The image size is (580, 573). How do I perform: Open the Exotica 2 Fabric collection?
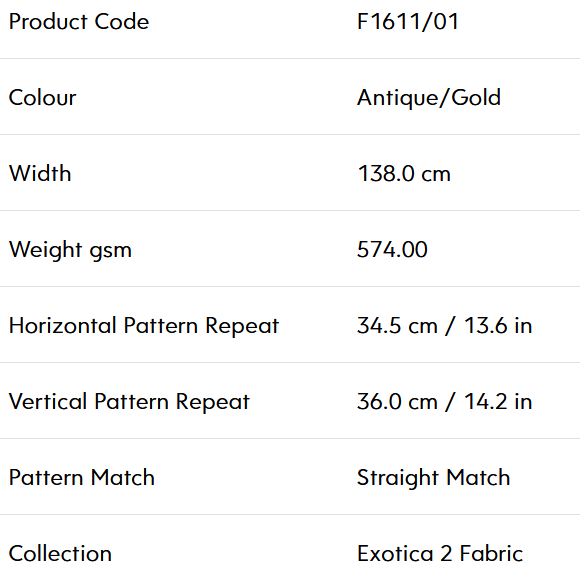click(x=440, y=554)
